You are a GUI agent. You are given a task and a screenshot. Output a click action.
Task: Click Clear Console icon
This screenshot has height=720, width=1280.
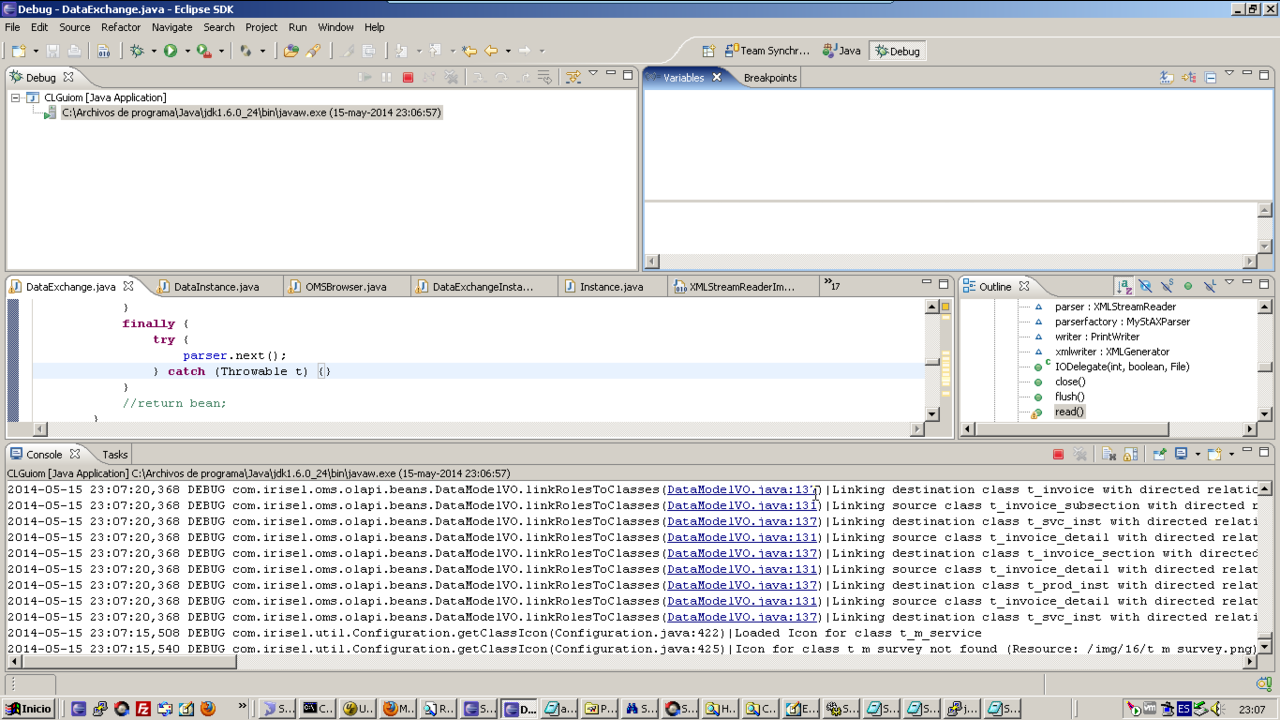click(x=1109, y=454)
